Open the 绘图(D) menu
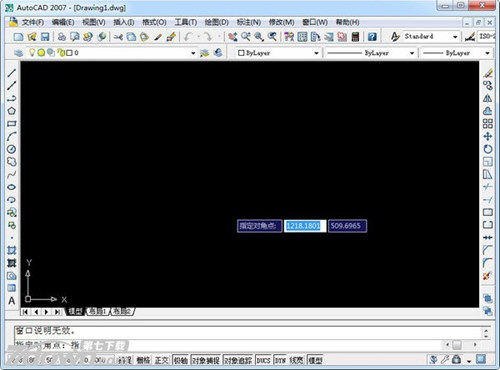This screenshot has width=500, height=370. [217, 22]
